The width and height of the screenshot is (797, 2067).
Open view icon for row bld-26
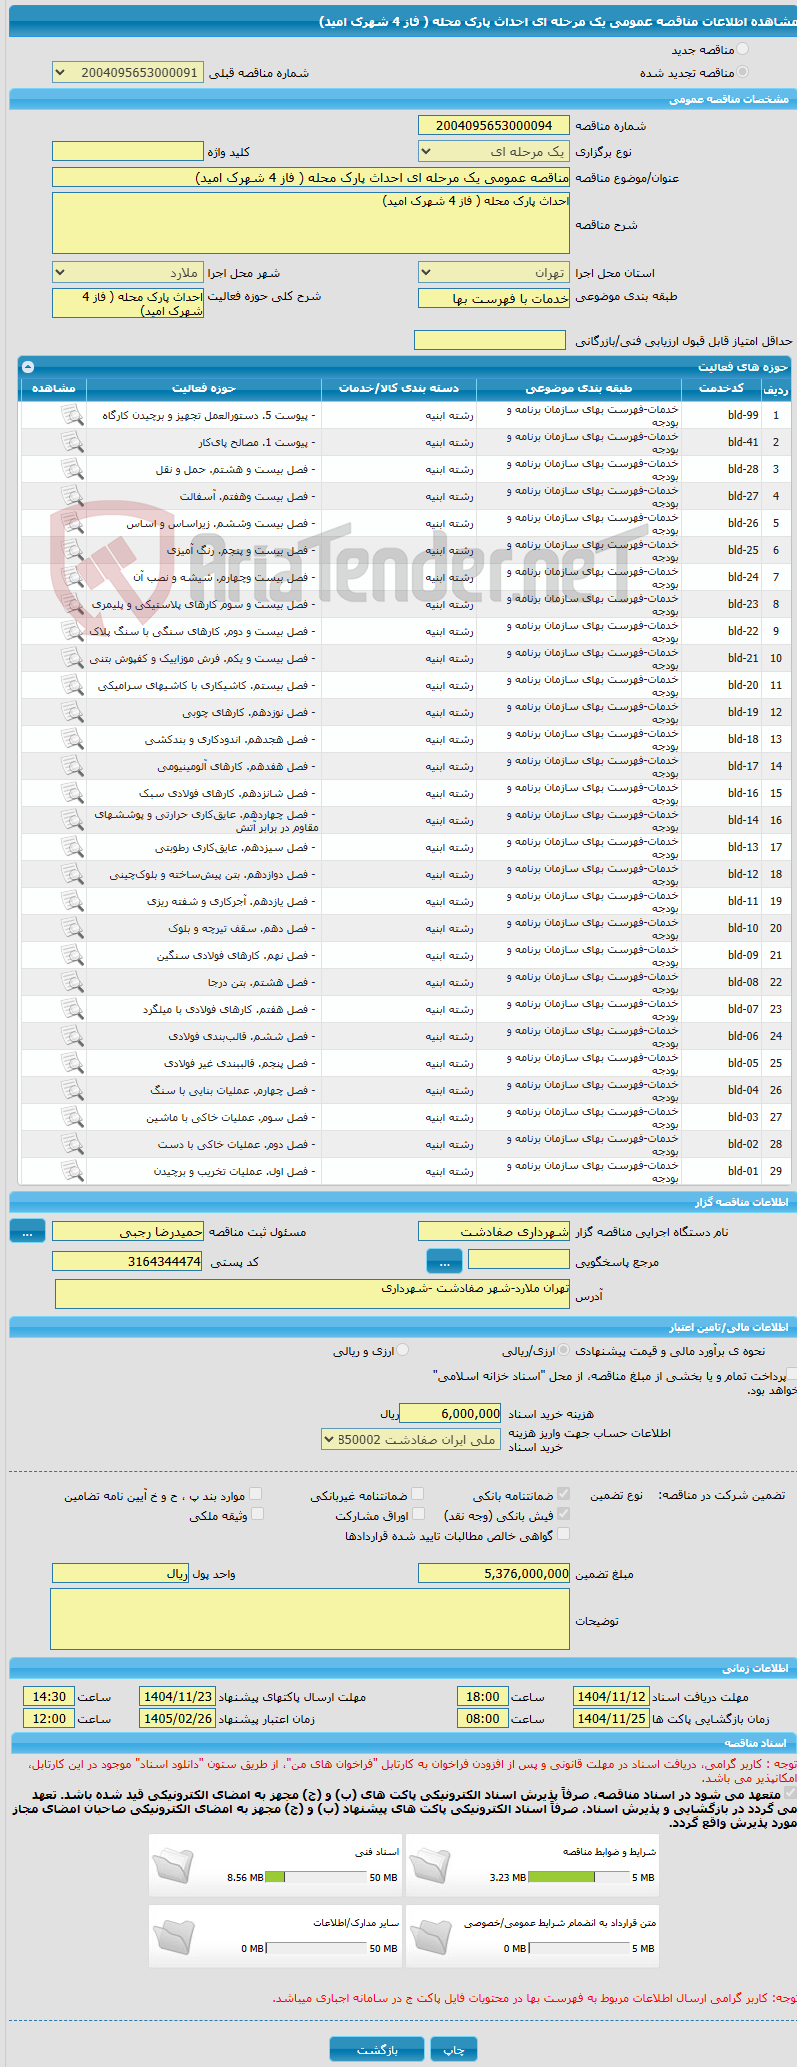72,523
